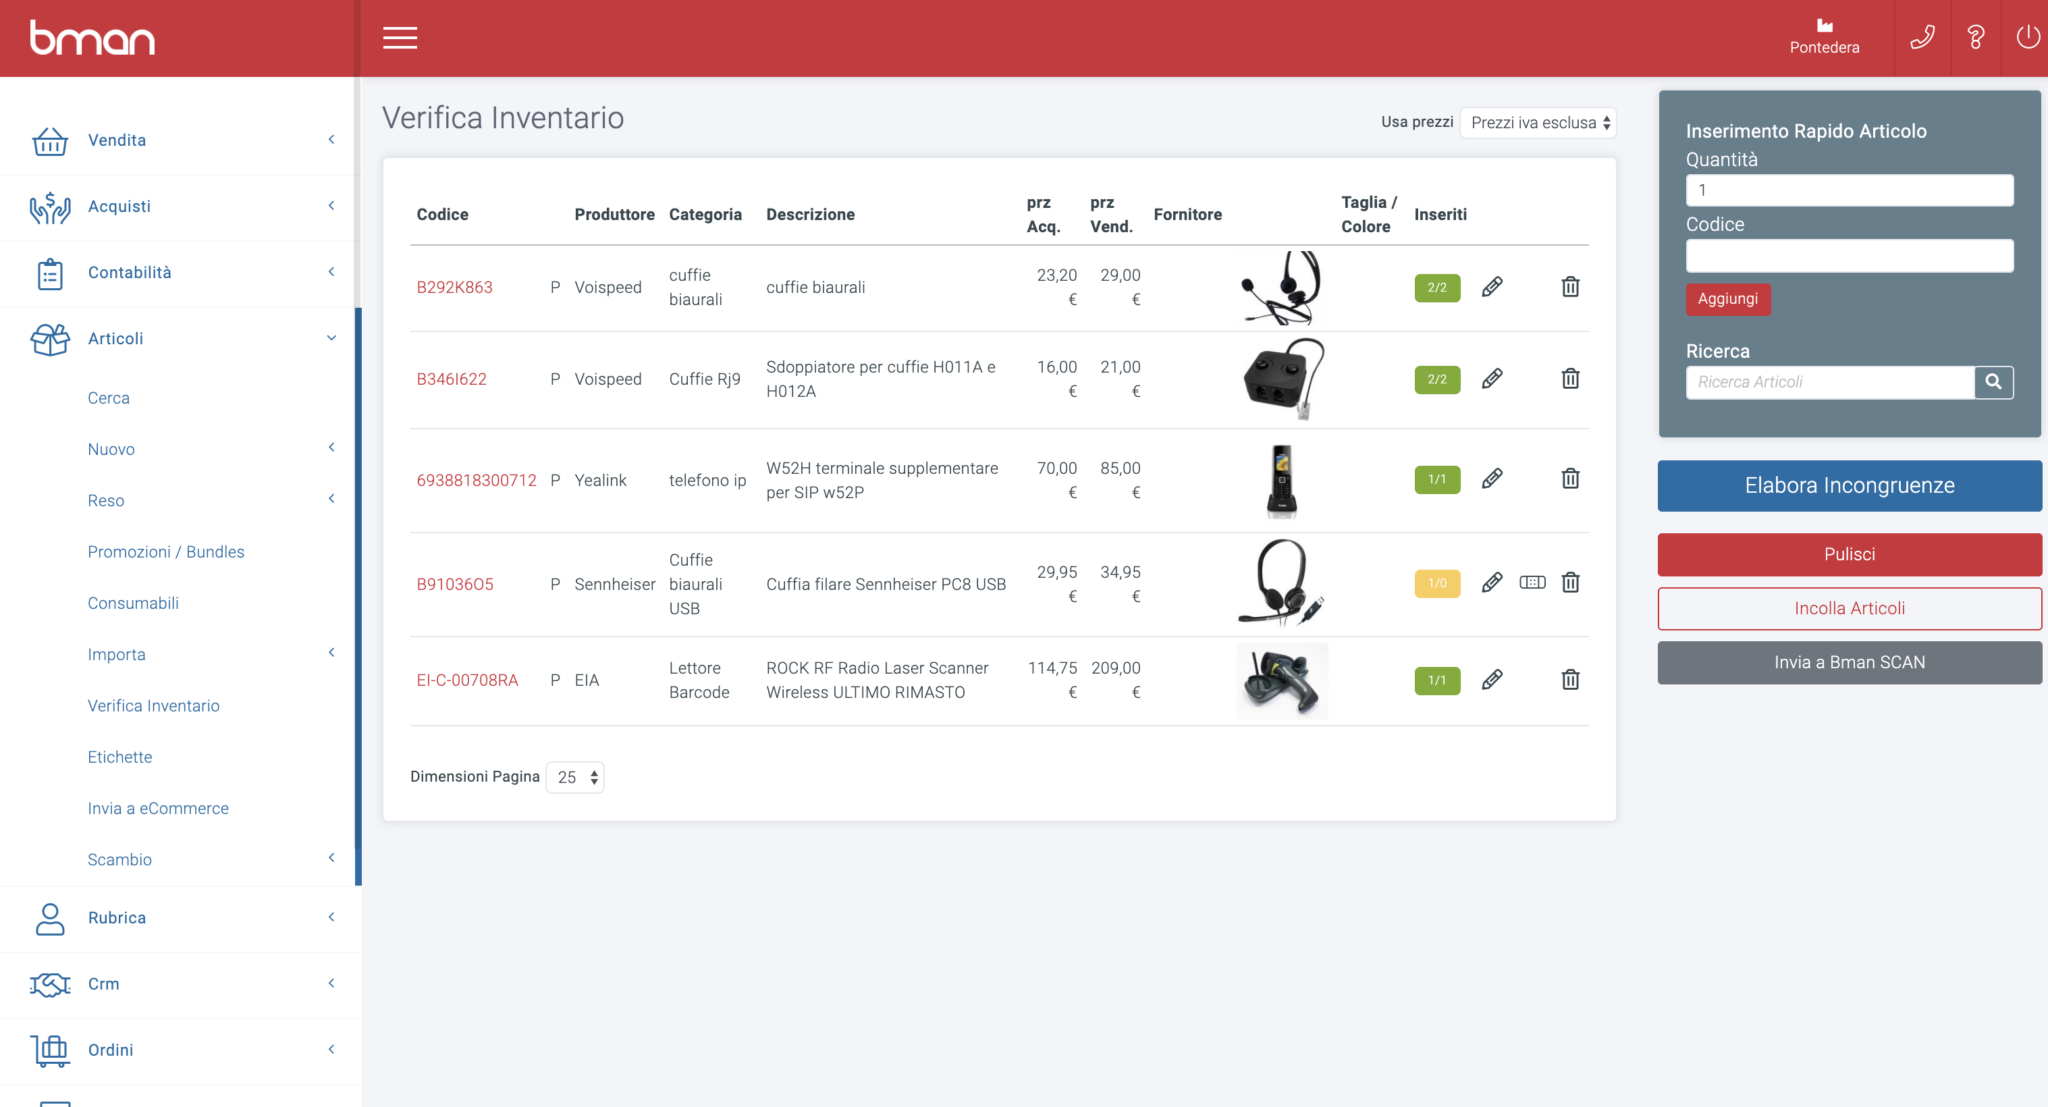This screenshot has width=2048, height=1107.
Task: Click the Ricerca Articoli input field
Action: (x=1830, y=382)
